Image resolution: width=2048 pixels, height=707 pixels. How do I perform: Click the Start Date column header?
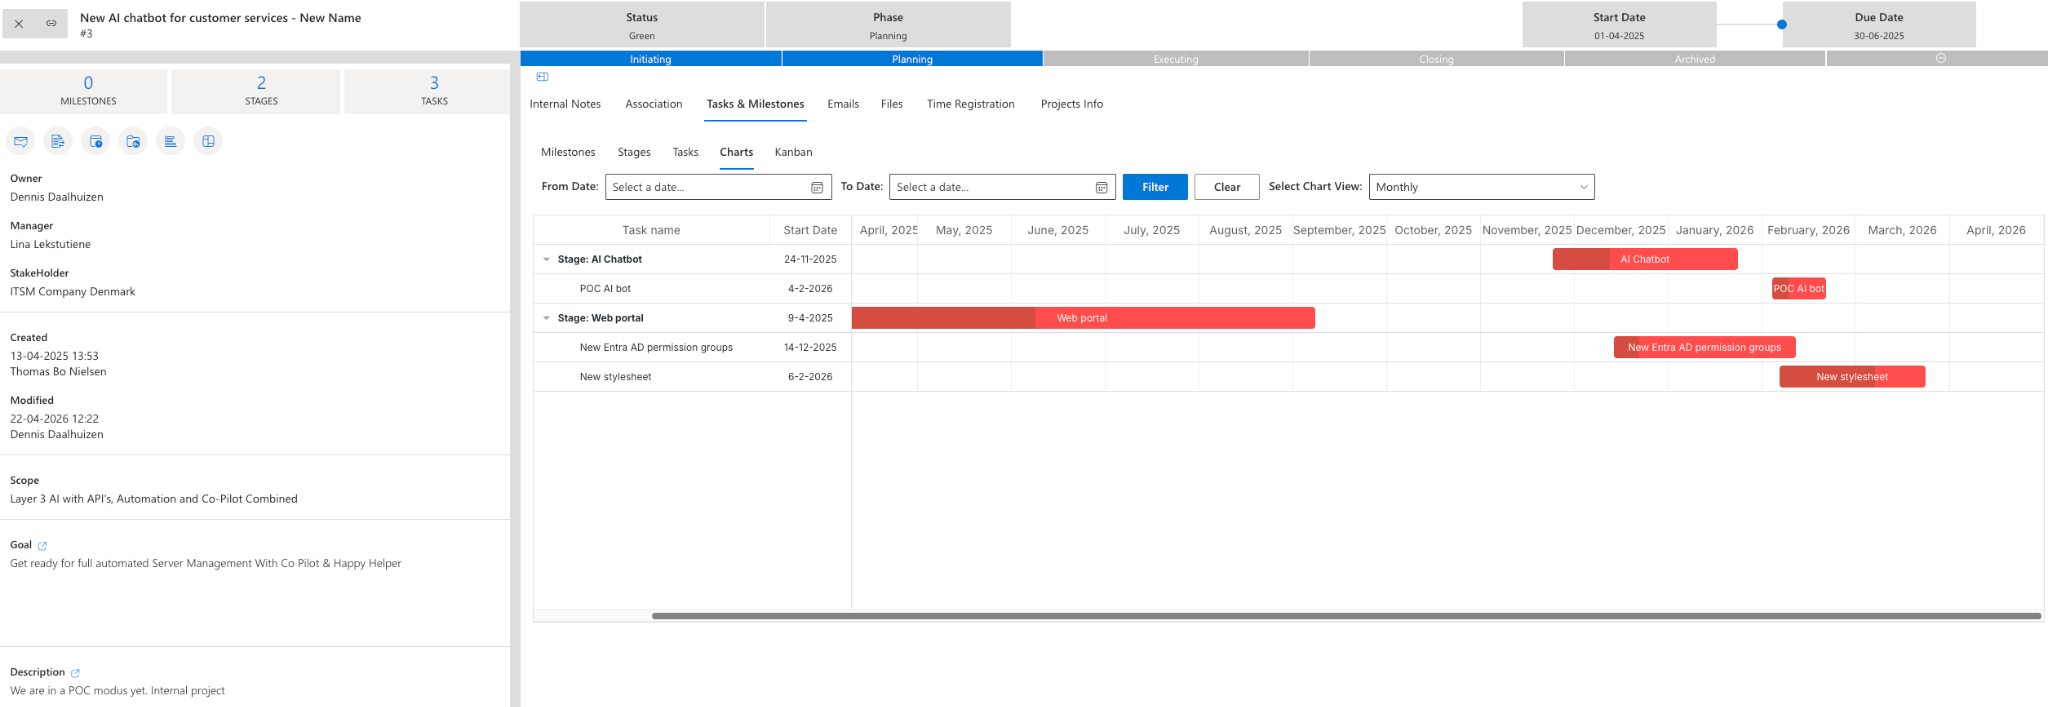[810, 230]
